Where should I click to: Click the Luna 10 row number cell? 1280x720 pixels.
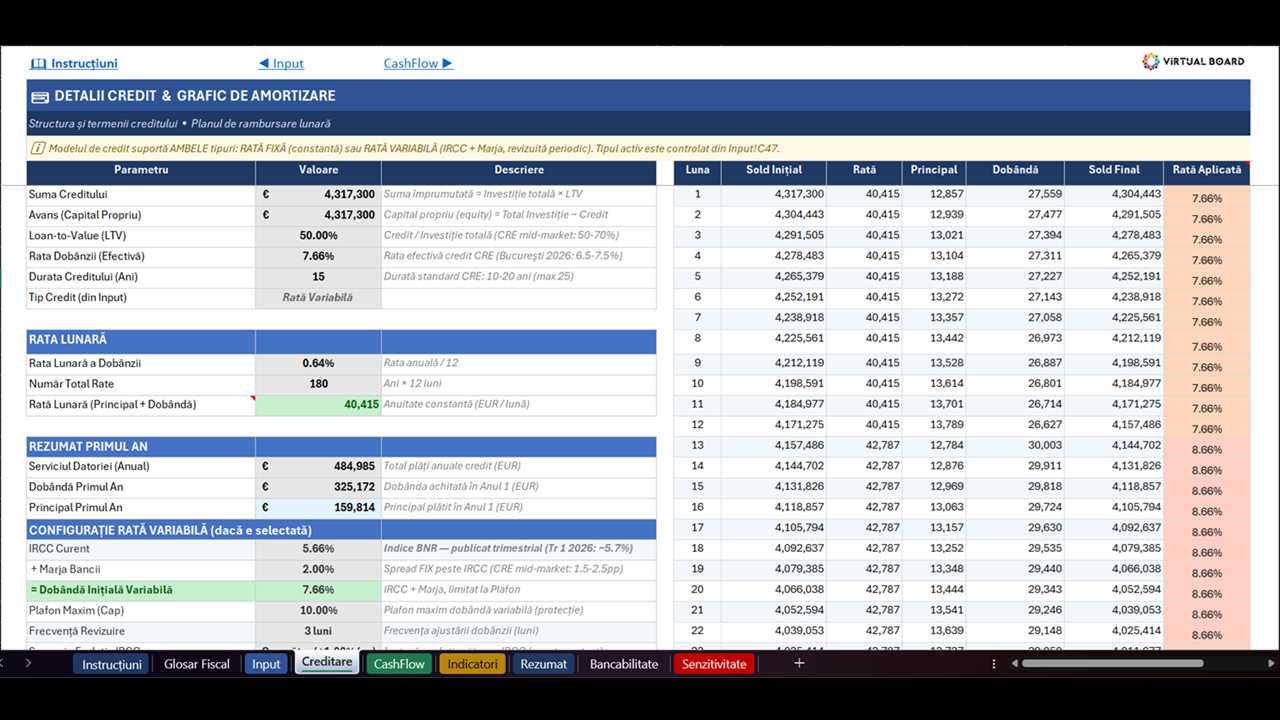point(697,384)
